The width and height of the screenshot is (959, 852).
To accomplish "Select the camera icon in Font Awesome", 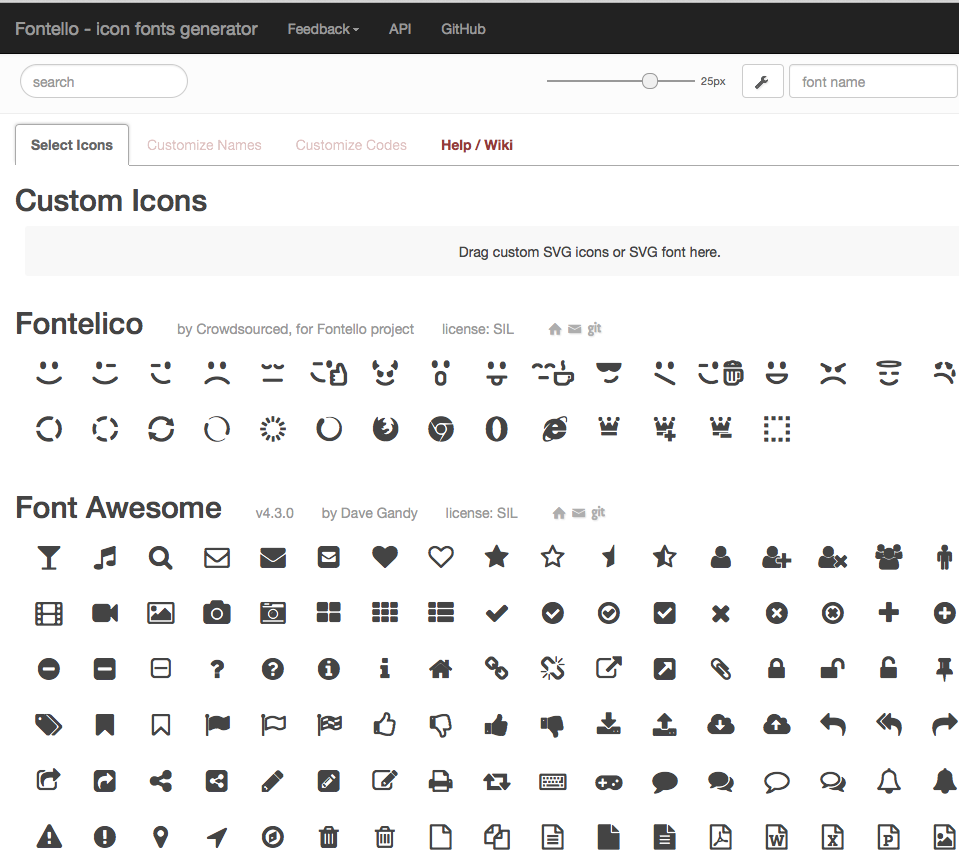I will tap(217, 613).
